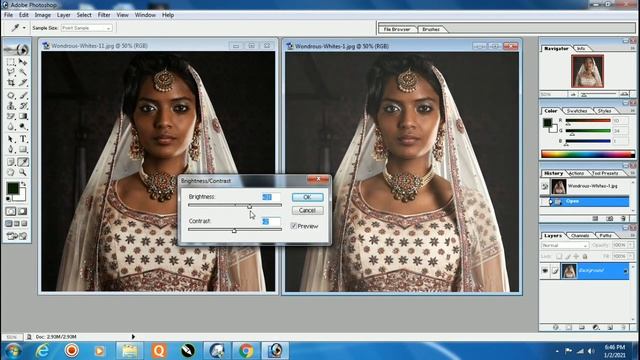Jump to ImageReady icon in toolbox
The image size is (640, 360).
(16, 236)
